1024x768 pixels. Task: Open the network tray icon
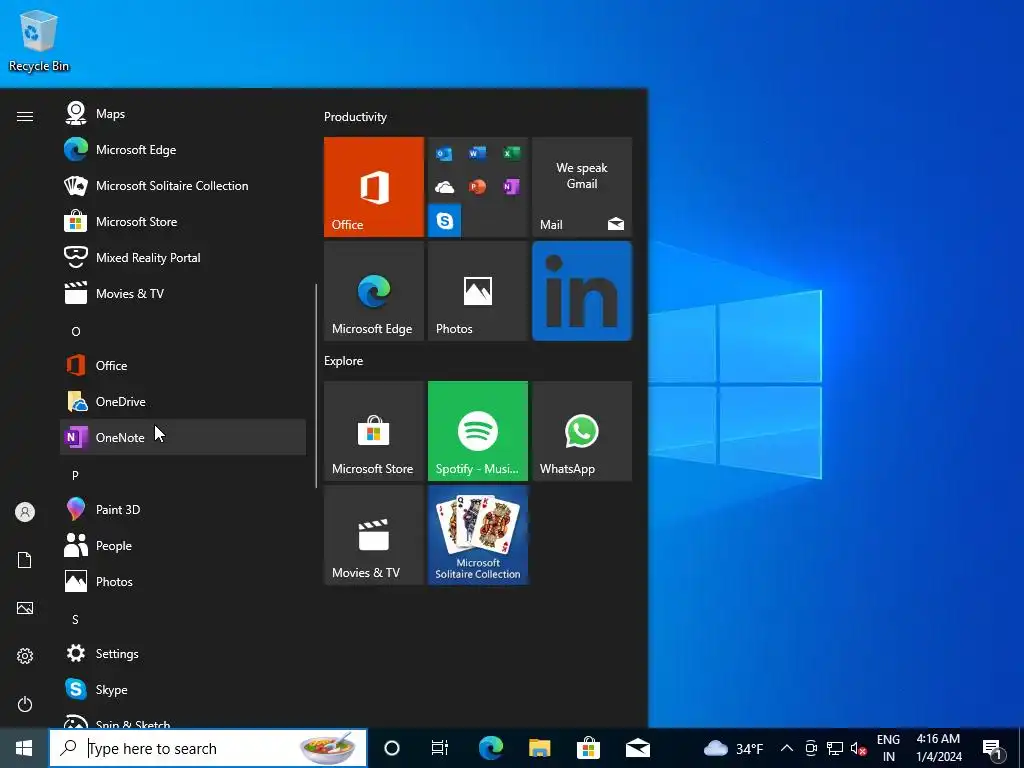(835, 748)
